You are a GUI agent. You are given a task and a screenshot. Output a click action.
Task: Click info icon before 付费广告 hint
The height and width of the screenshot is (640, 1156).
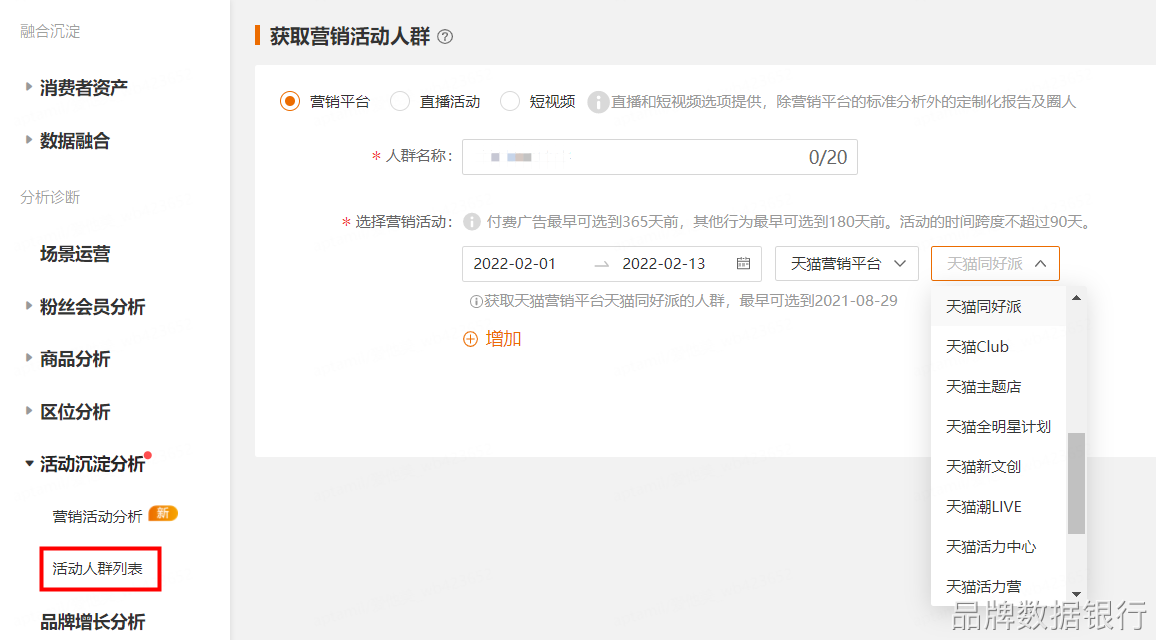472,221
